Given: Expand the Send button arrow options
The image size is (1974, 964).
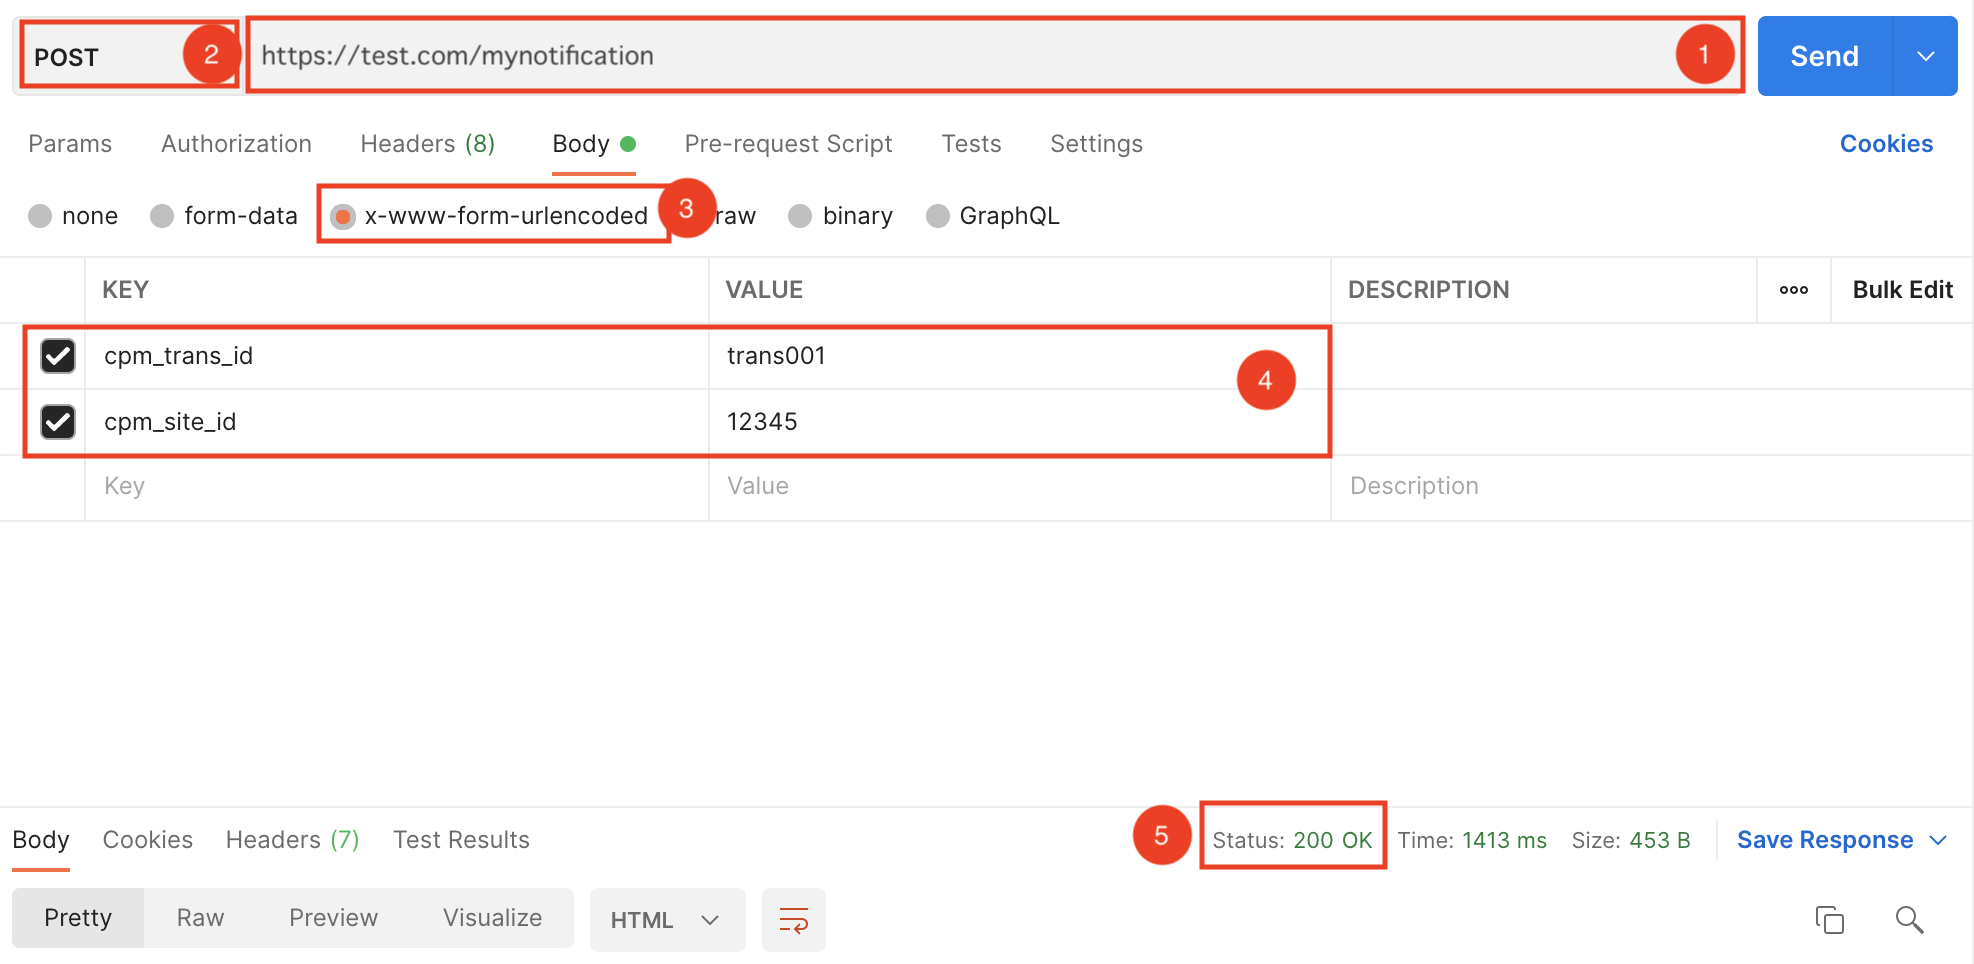Looking at the screenshot, I should point(1925,56).
